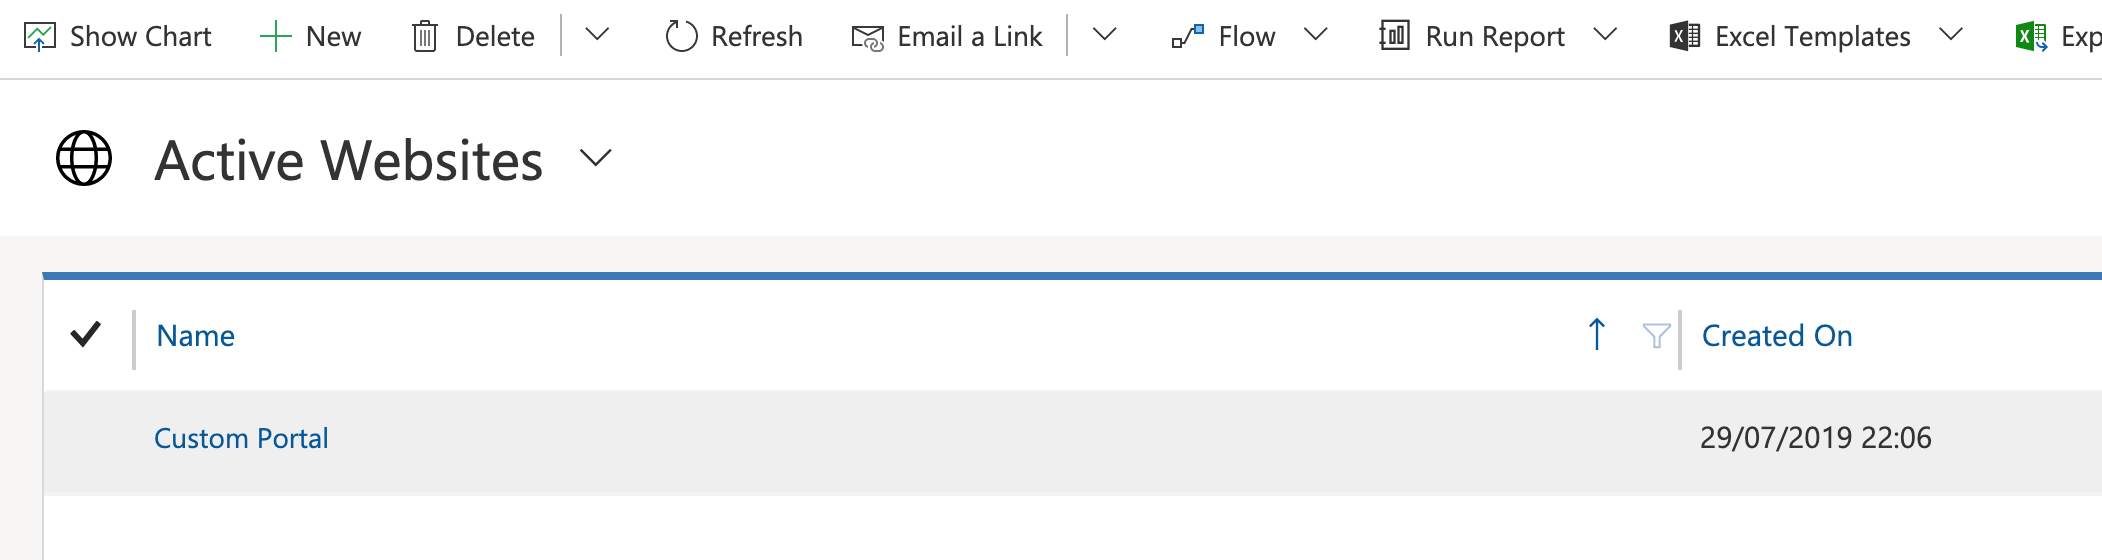Open the Run Report dropdown chevron
The image size is (2102, 560).
tap(1605, 35)
